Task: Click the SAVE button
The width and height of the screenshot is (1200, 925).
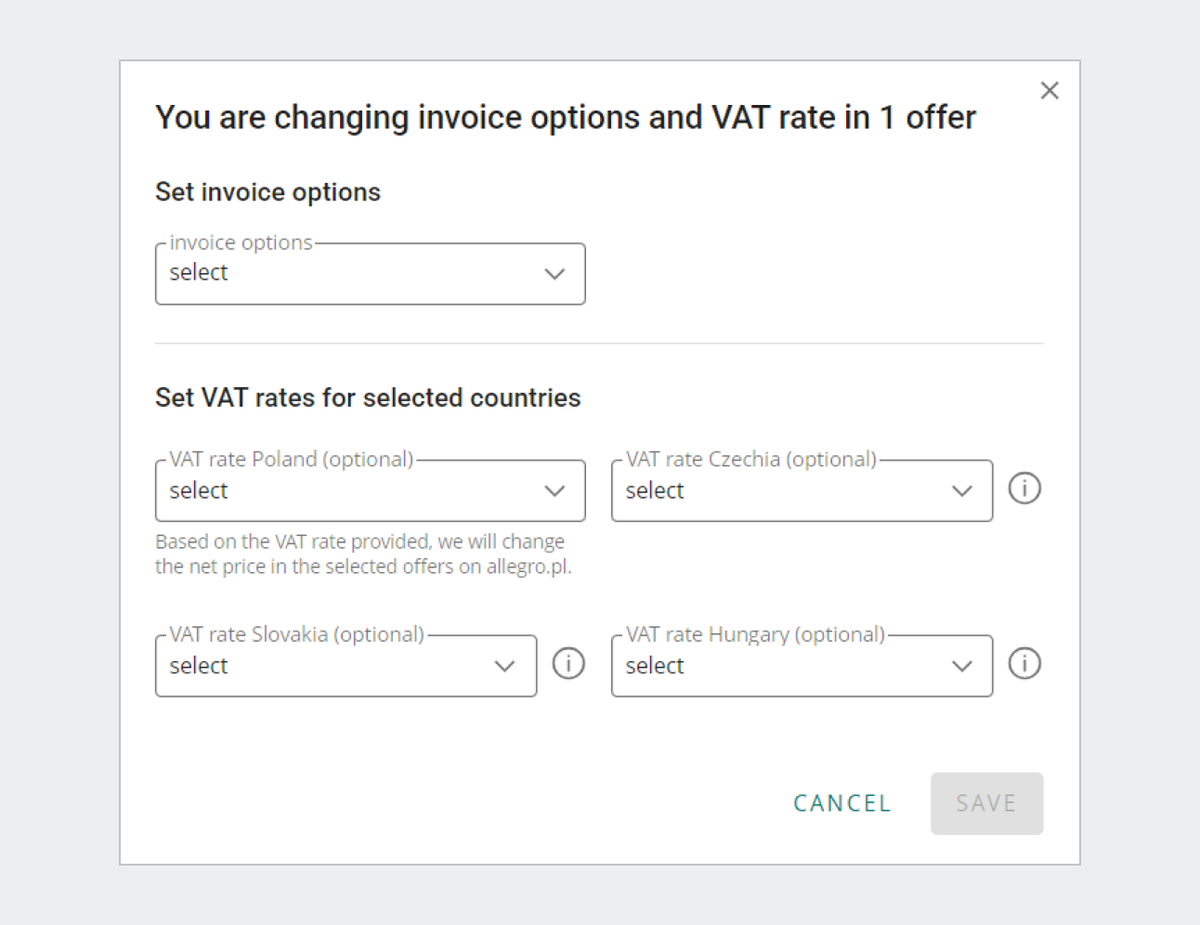Action: pyautogui.click(x=986, y=803)
